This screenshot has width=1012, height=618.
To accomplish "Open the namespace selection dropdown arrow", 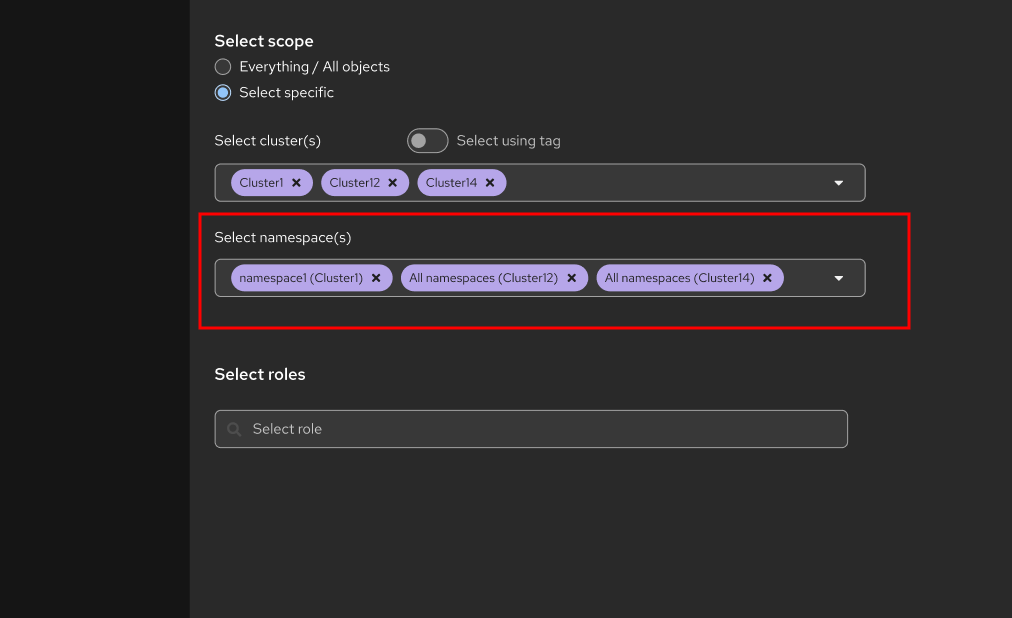I will pyautogui.click(x=839, y=278).
